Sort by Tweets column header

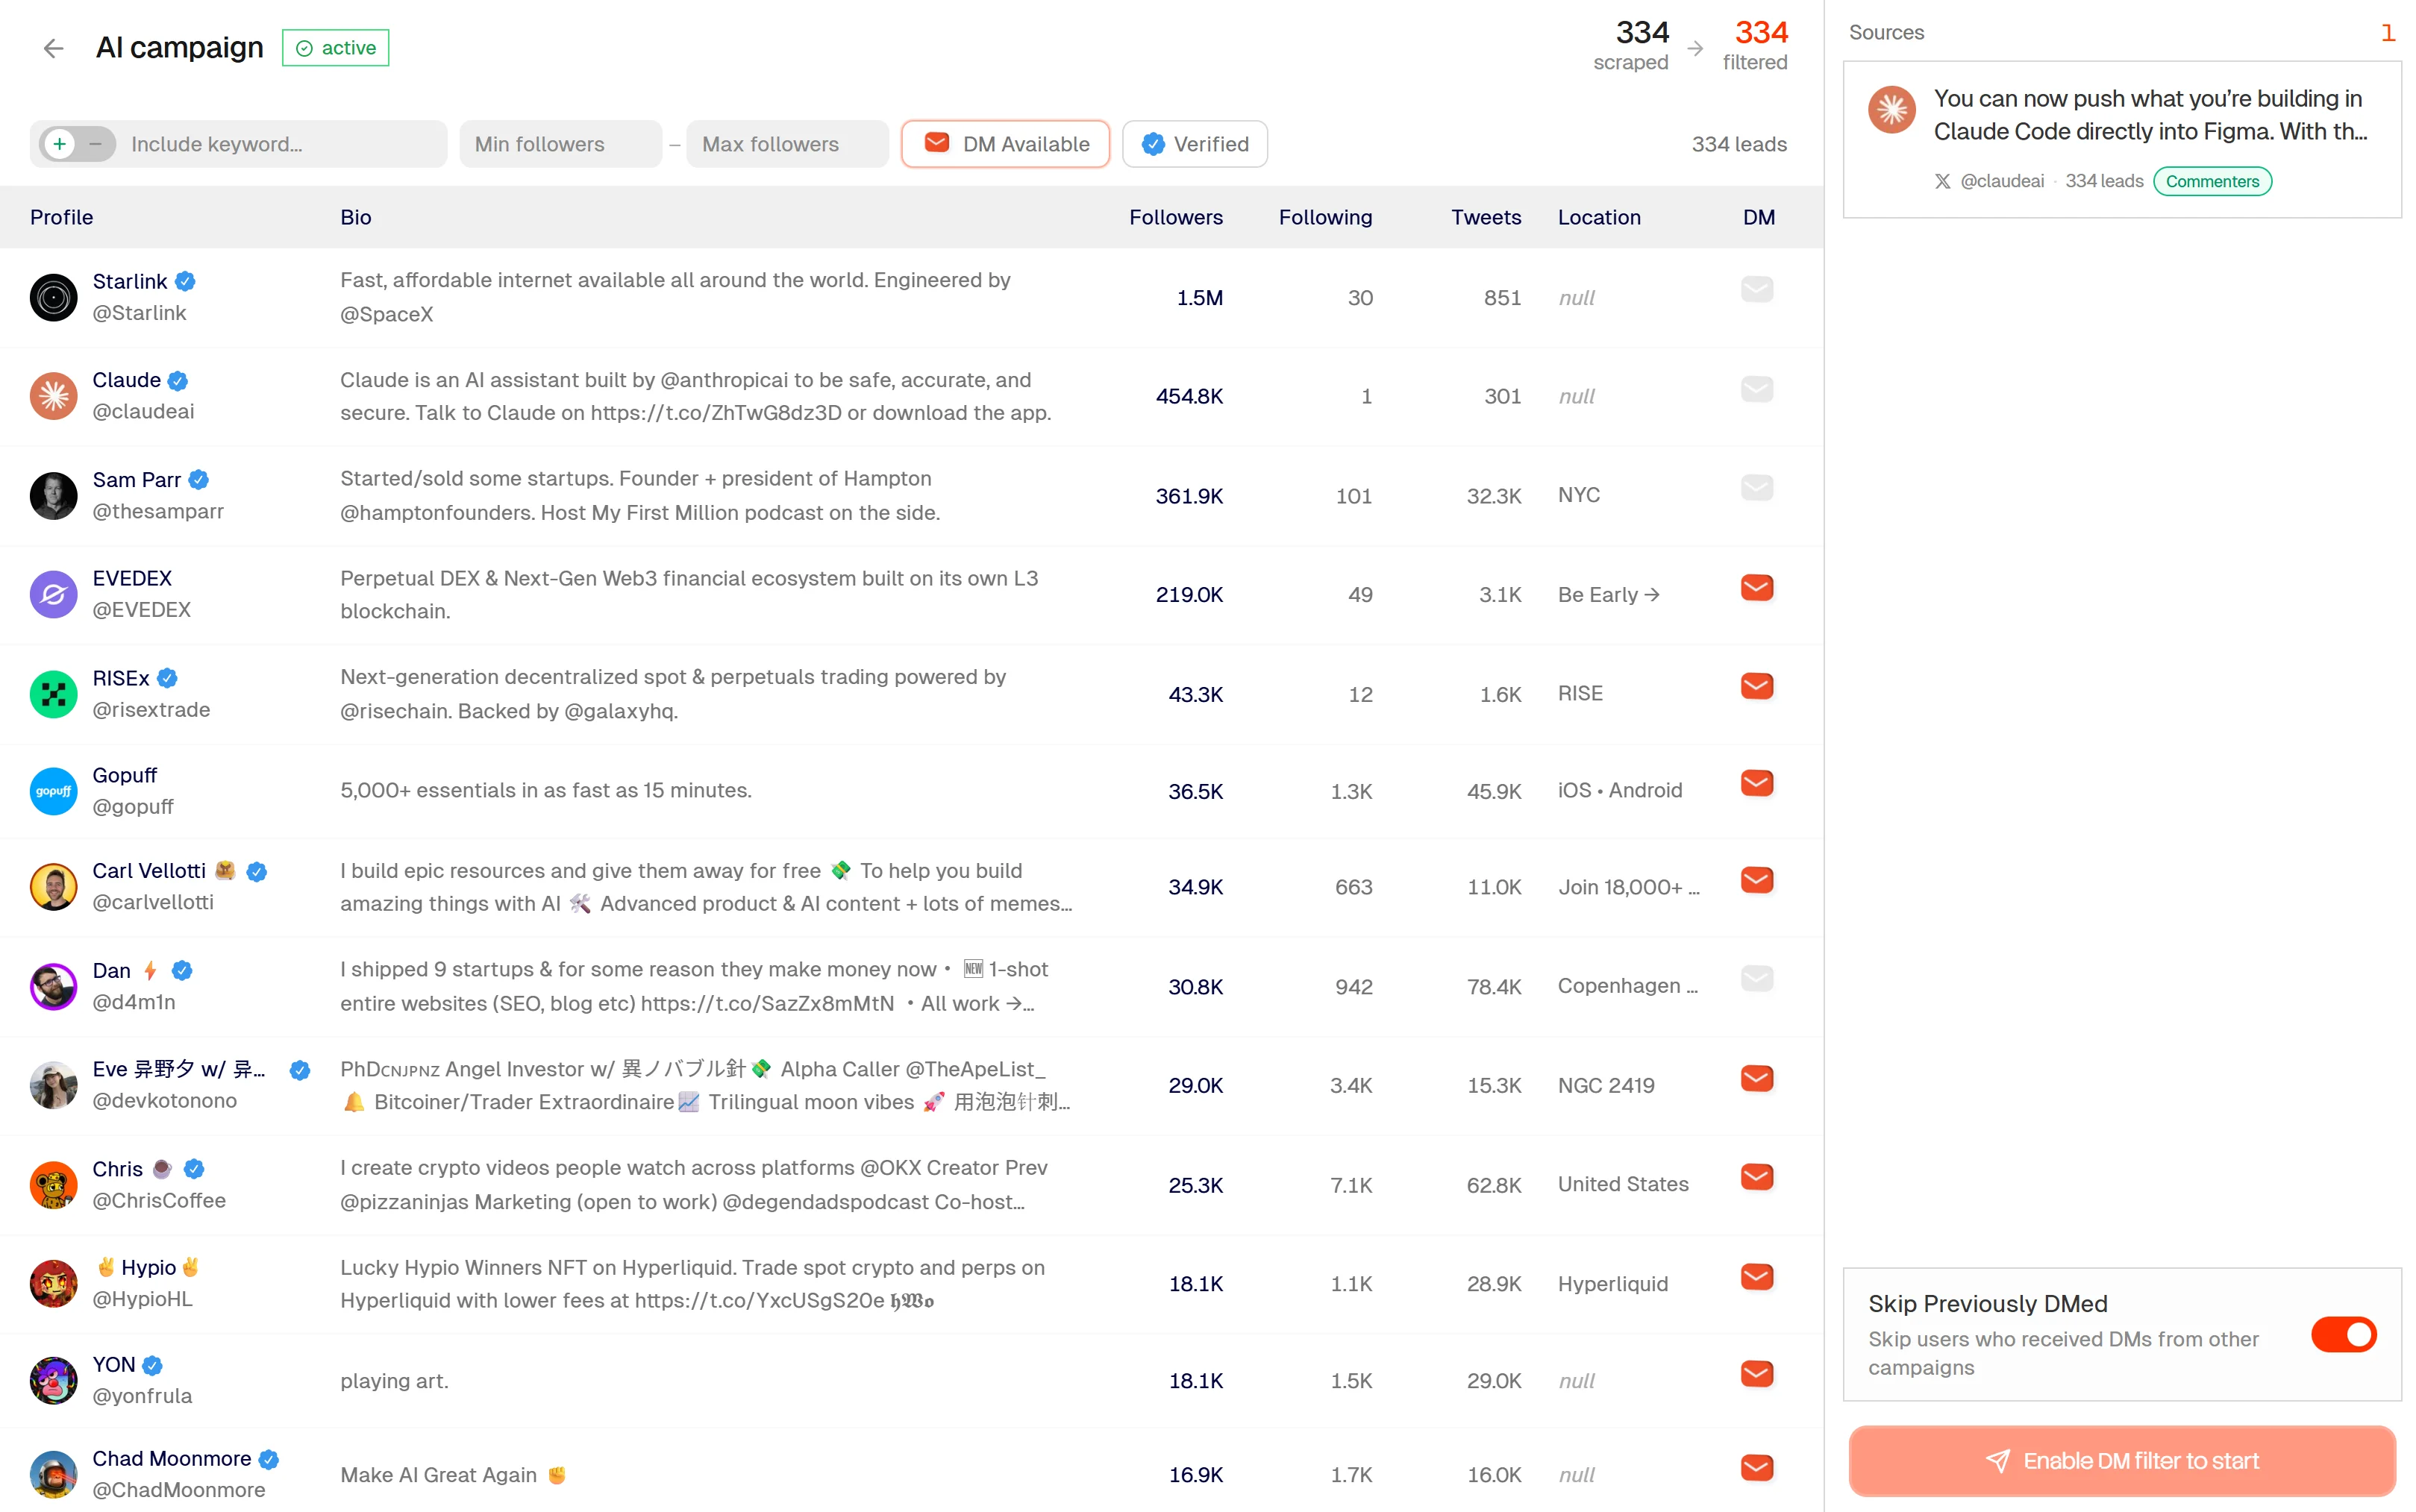(1485, 217)
